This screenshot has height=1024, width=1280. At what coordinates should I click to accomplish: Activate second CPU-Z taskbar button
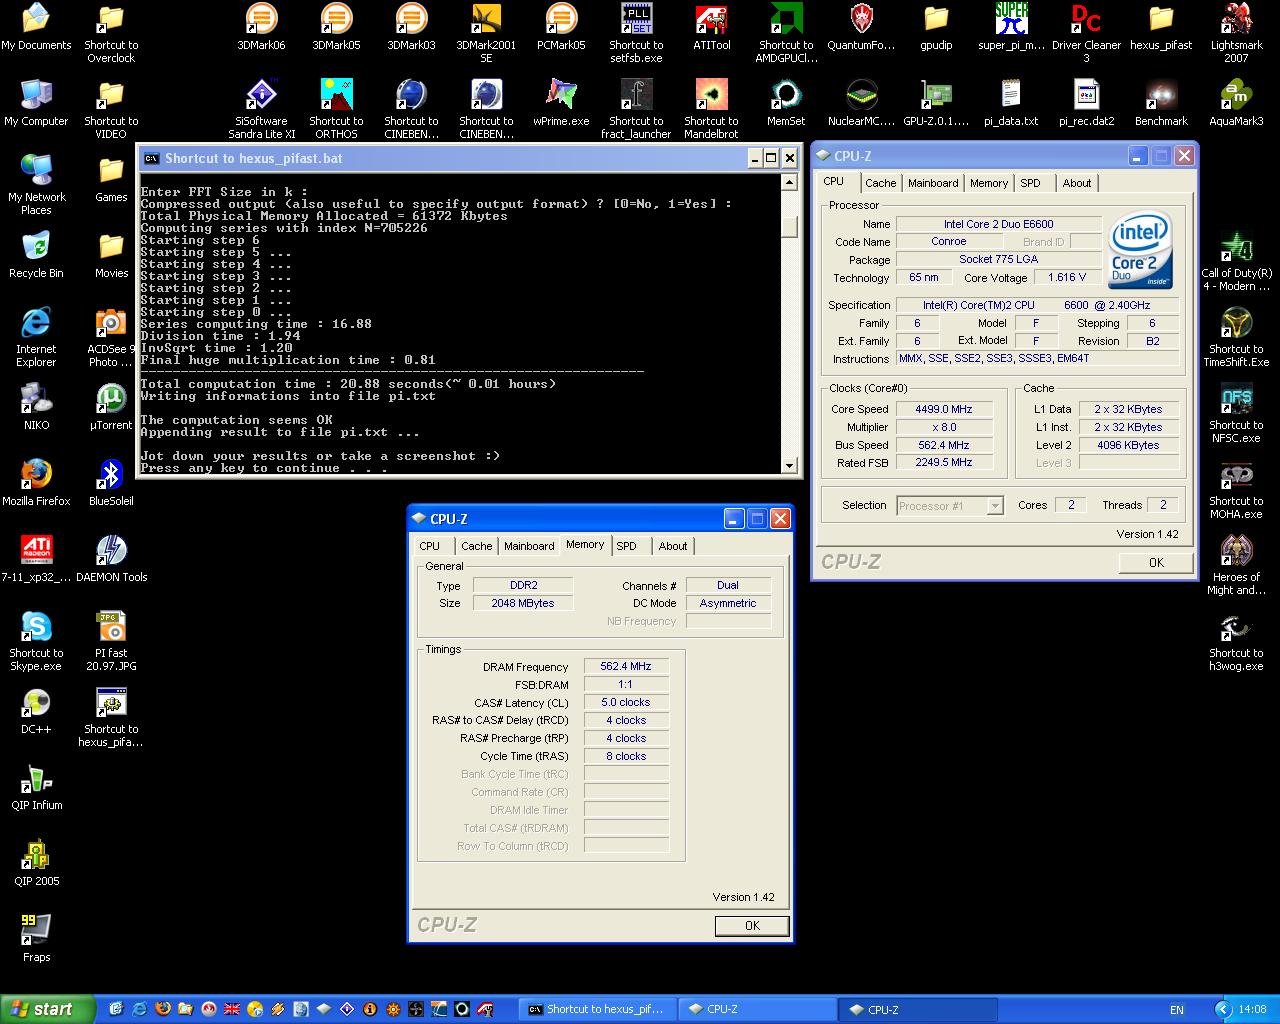(x=917, y=1009)
